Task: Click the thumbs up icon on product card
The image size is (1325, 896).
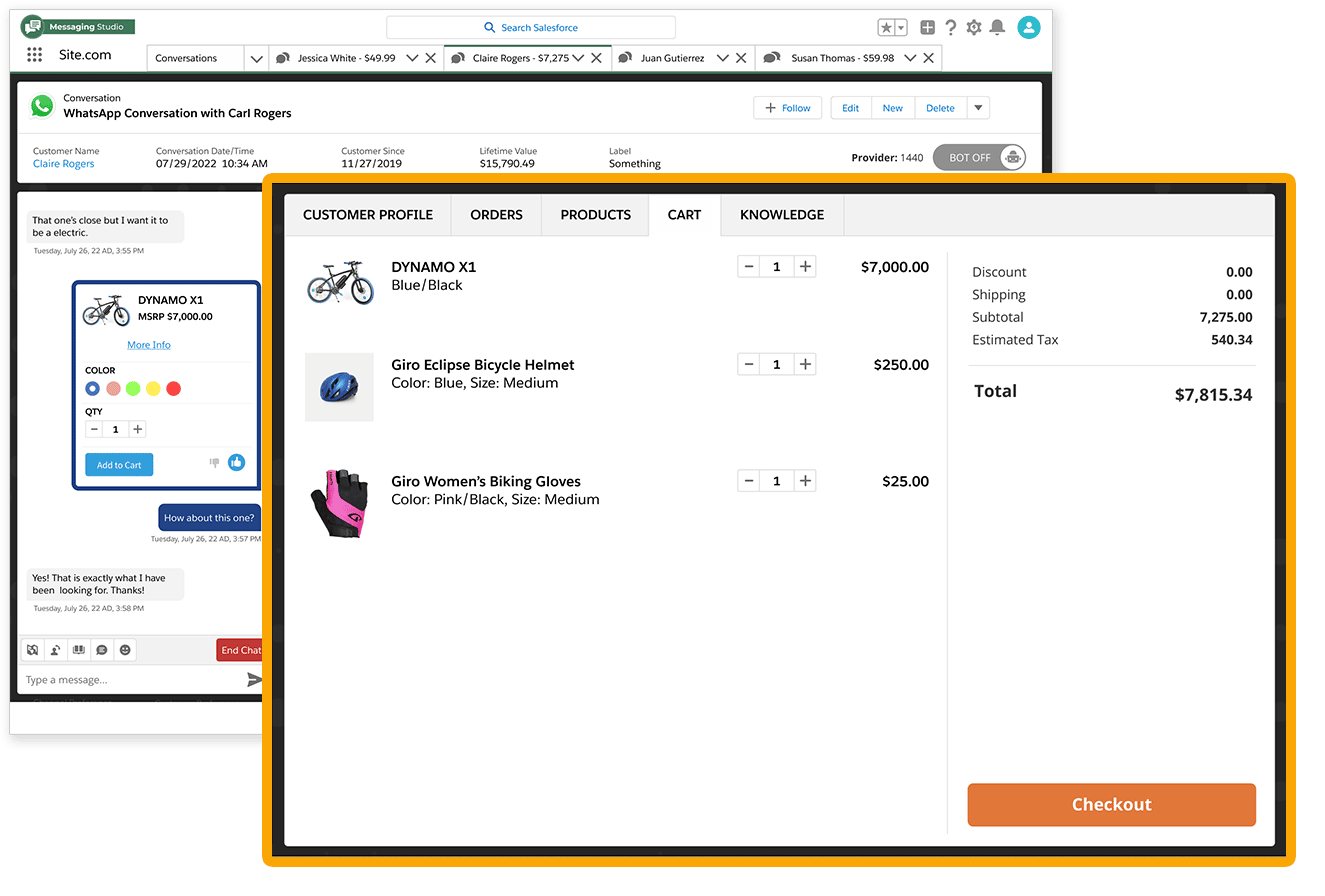Action: point(236,463)
